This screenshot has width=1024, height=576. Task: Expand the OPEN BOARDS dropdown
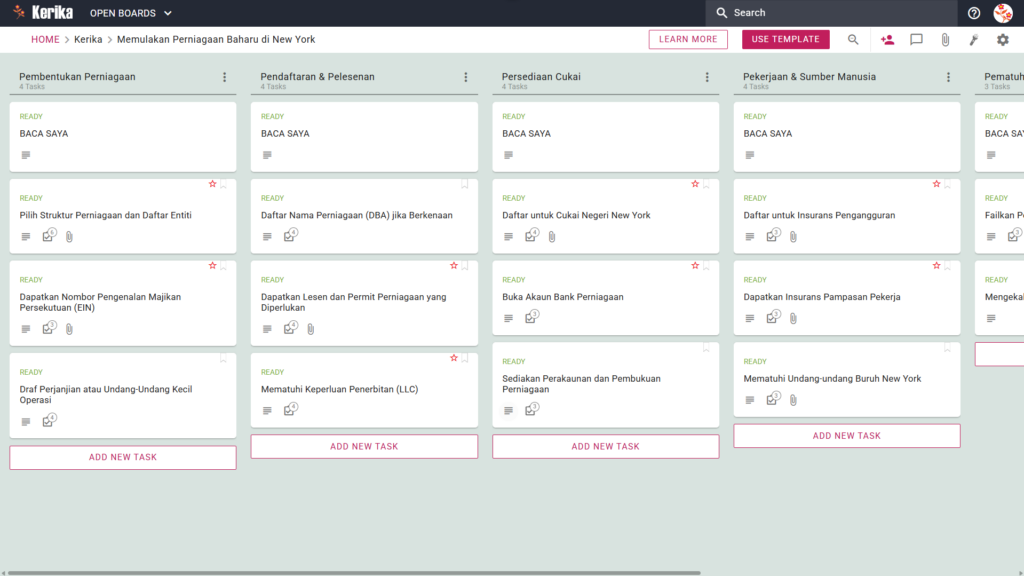[x=131, y=13]
